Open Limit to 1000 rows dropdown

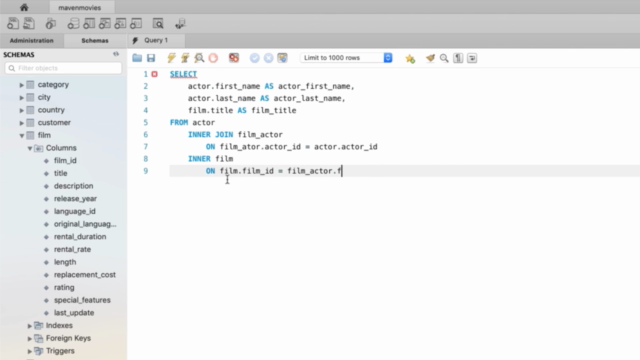[346, 58]
